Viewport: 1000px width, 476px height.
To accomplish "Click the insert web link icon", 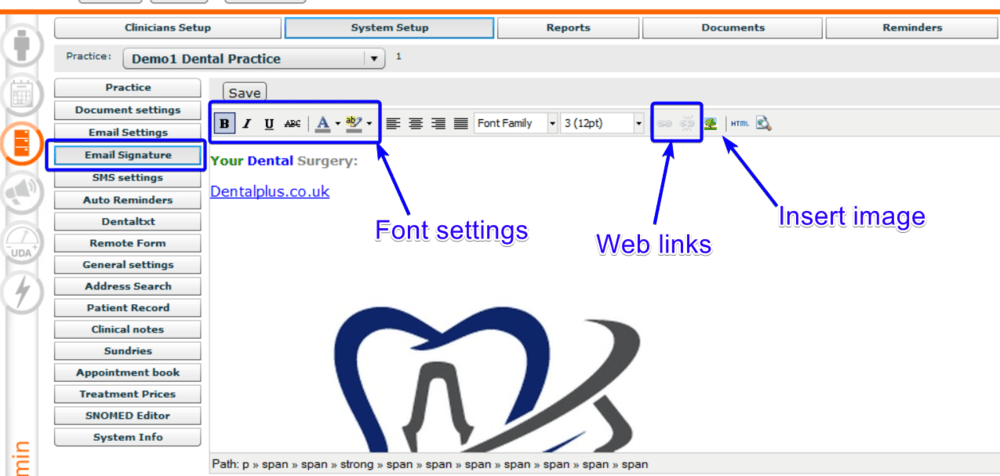I will [x=665, y=123].
